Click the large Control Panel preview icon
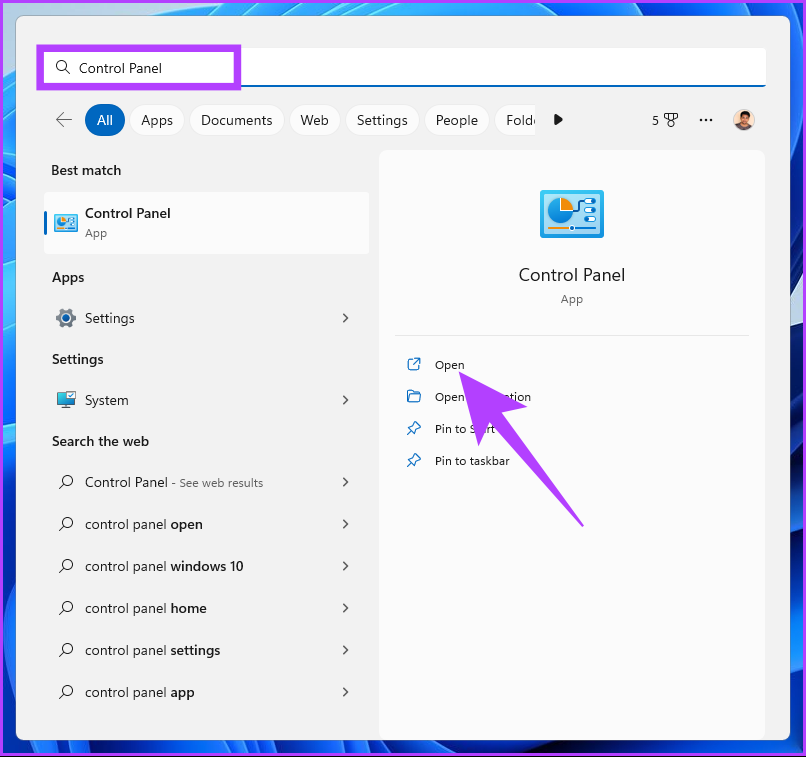This screenshot has height=757, width=806. point(572,214)
